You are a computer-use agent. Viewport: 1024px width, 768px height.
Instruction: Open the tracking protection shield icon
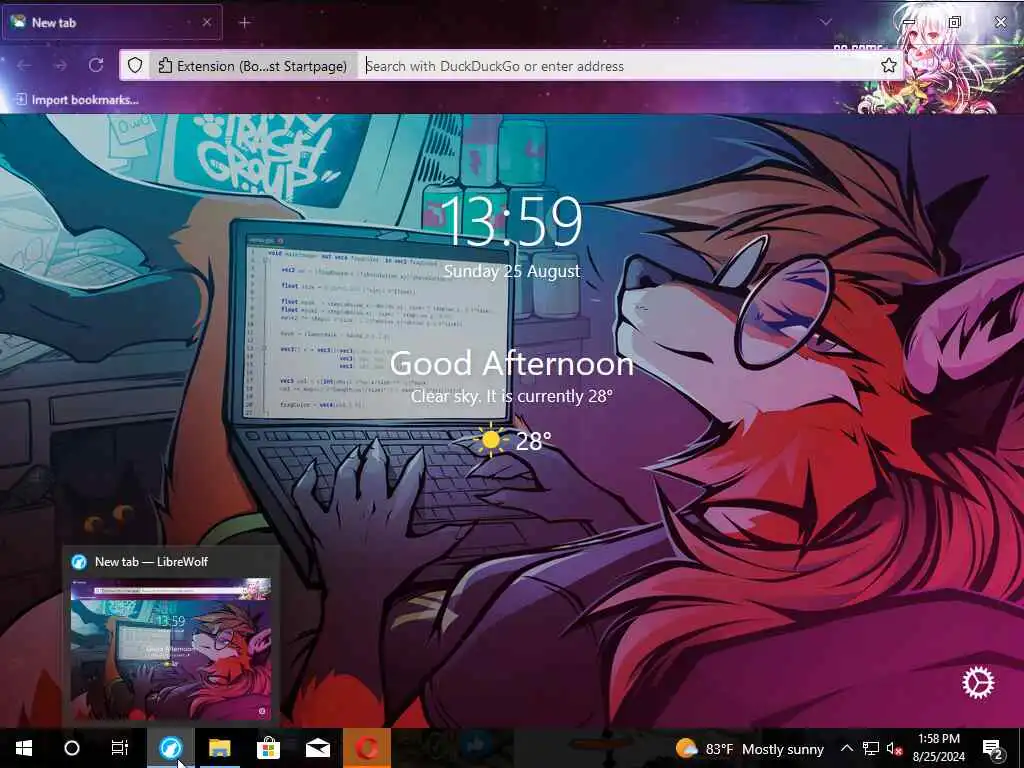click(135, 65)
